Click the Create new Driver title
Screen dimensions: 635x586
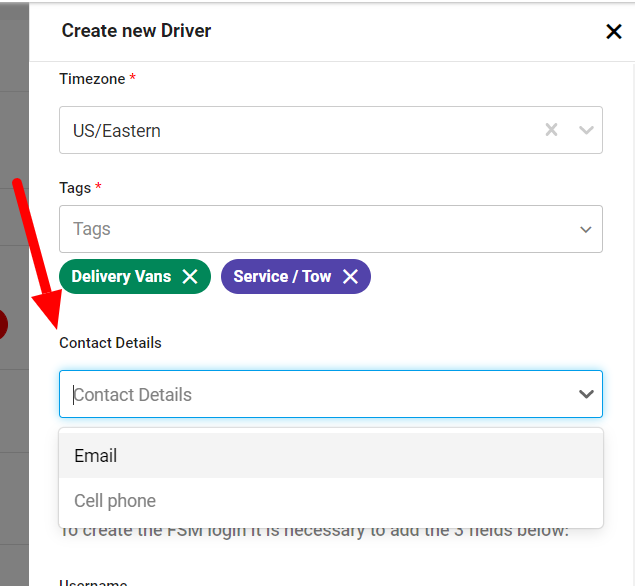point(136,31)
